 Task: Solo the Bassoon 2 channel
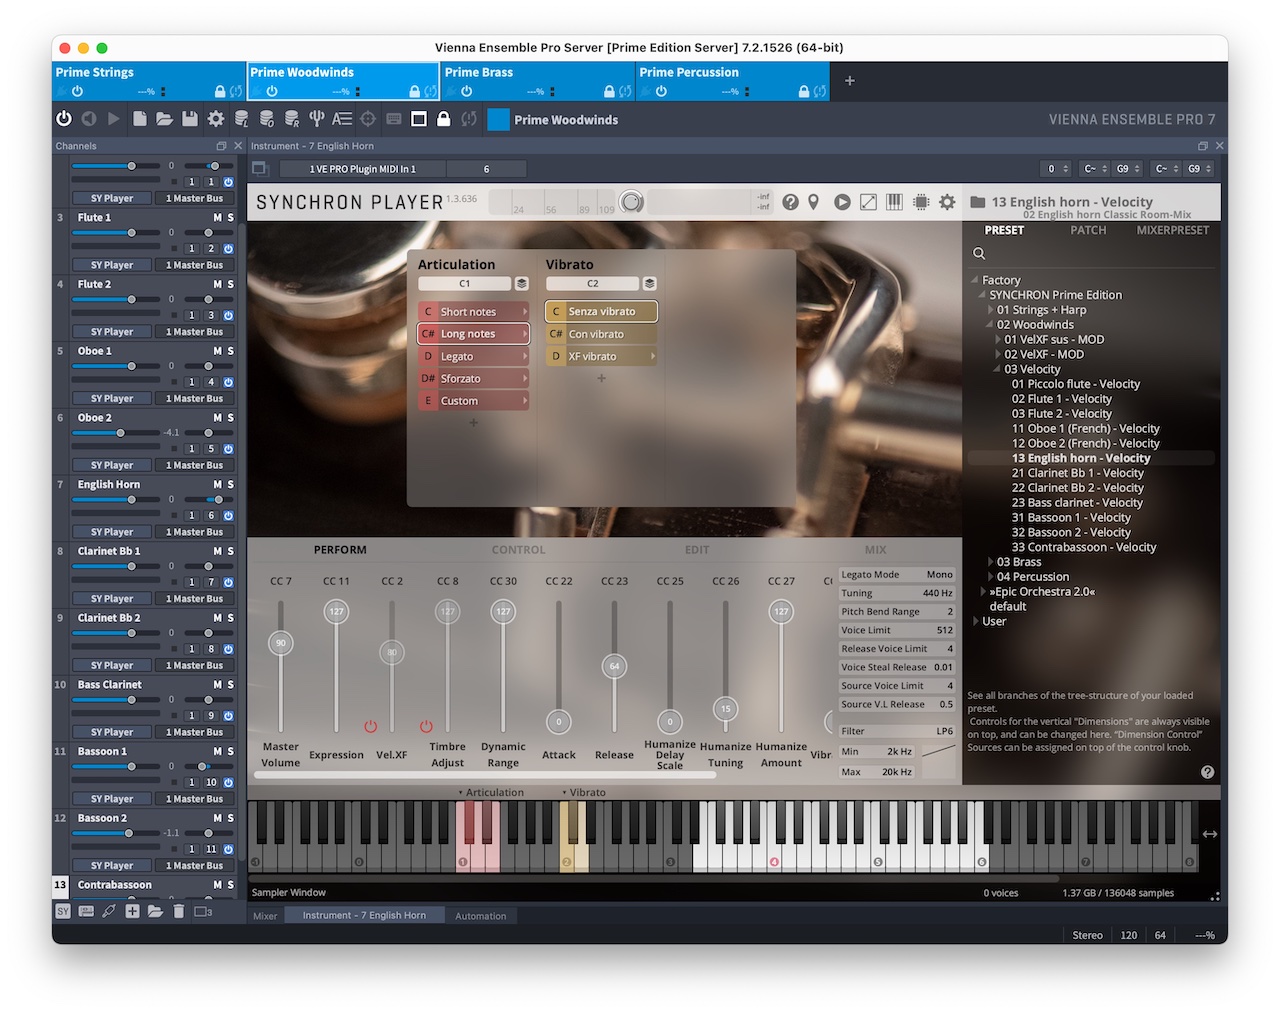231,818
